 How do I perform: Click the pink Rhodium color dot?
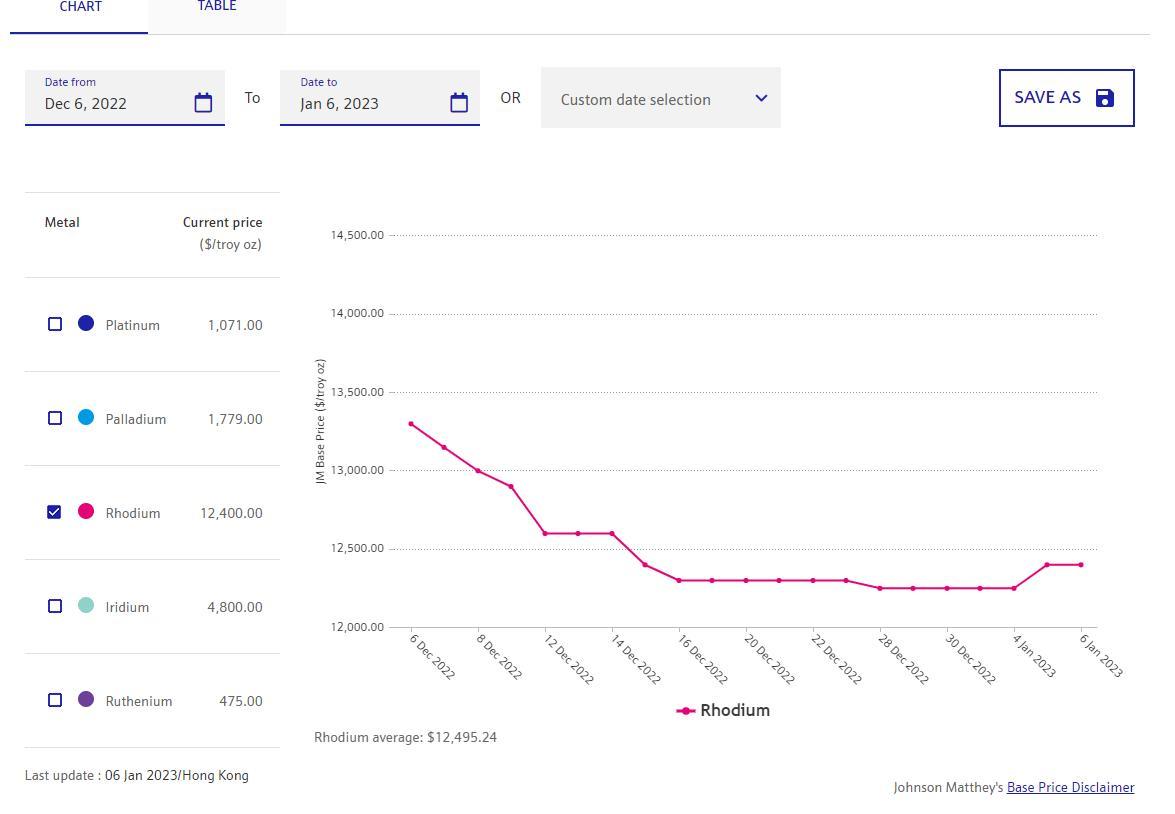(x=86, y=512)
